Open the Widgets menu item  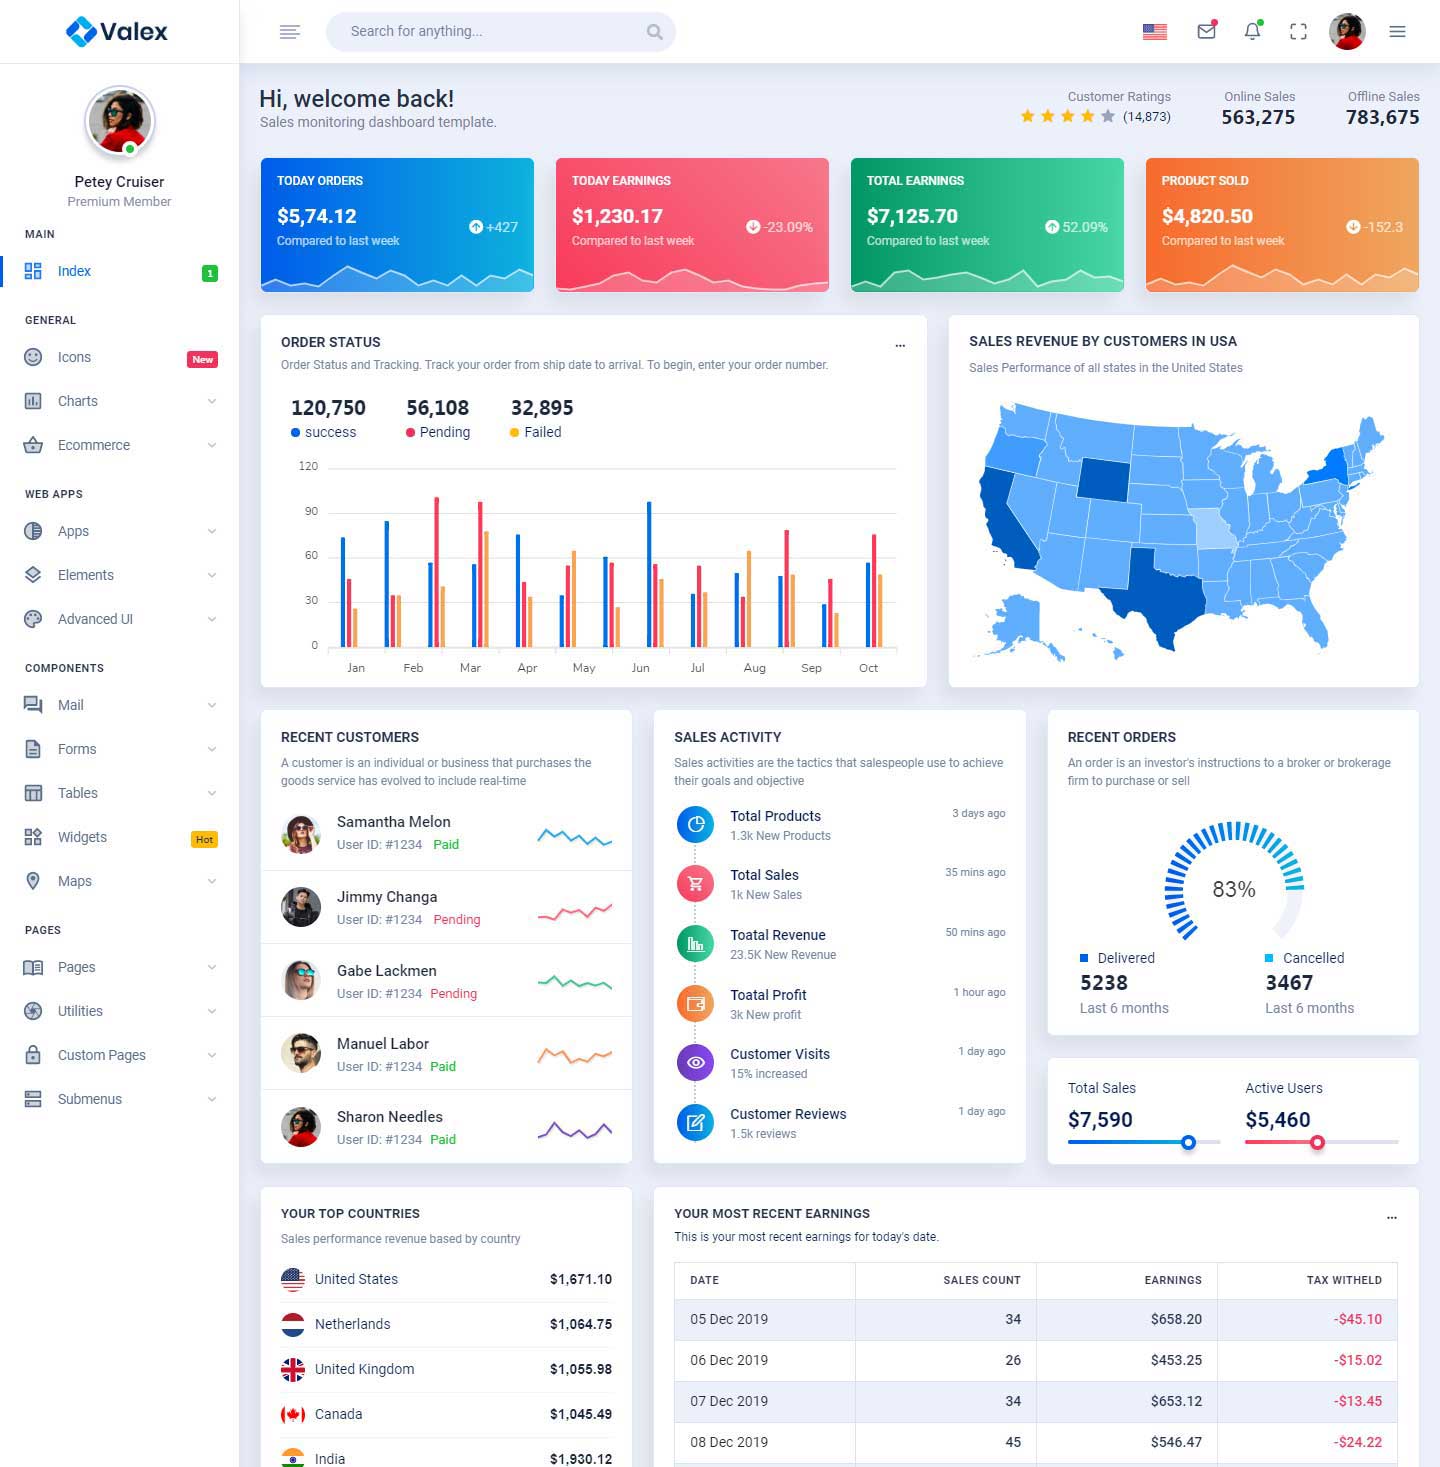tap(82, 837)
